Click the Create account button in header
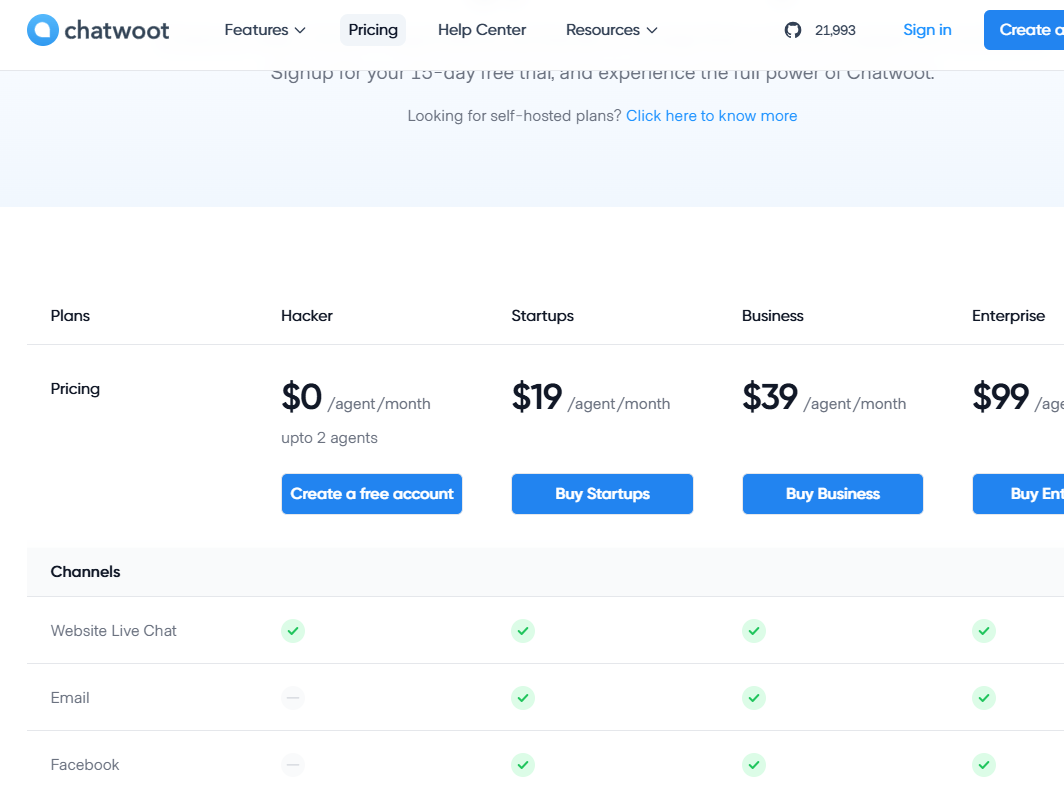The image size is (1064, 797). [1025, 30]
